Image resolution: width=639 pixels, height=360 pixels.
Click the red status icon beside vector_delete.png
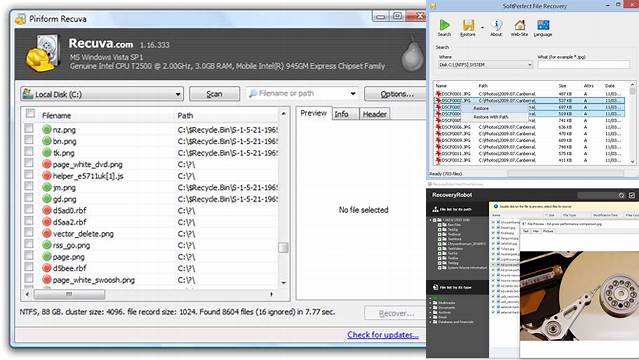tap(46, 234)
